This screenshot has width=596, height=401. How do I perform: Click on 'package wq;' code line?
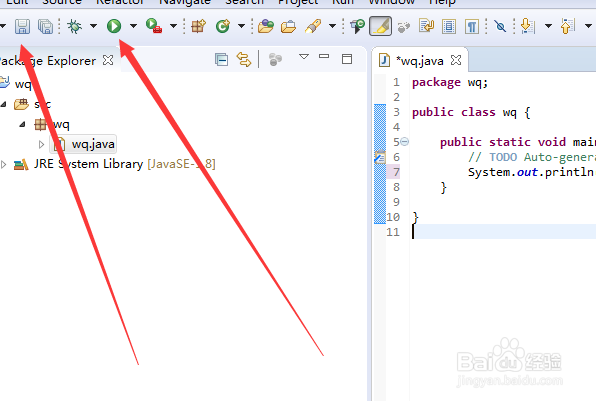click(450, 82)
